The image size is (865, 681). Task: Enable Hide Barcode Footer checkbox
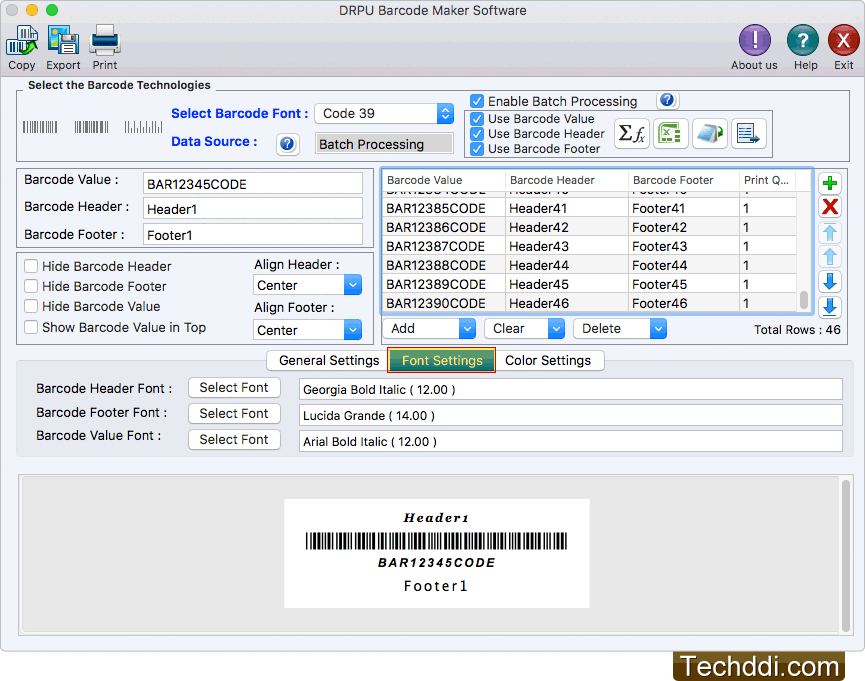[x=31, y=286]
